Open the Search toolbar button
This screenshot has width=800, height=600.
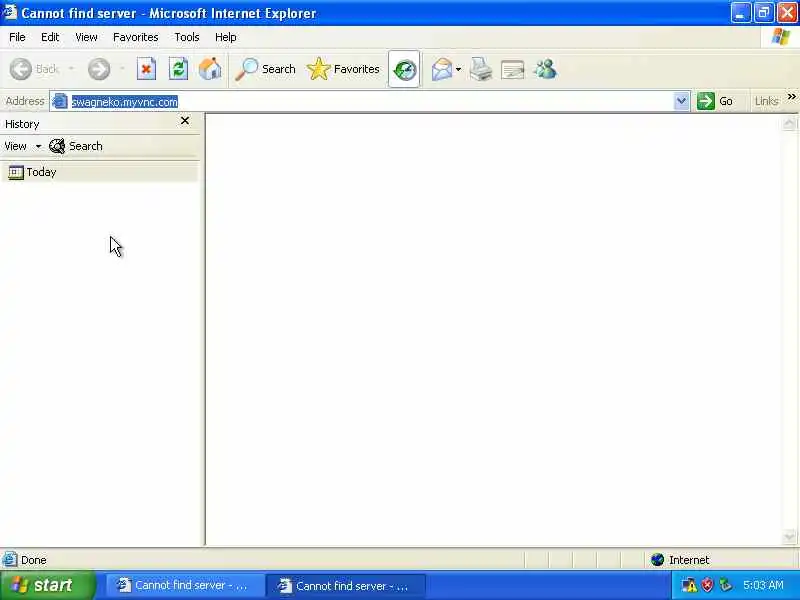[265, 69]
